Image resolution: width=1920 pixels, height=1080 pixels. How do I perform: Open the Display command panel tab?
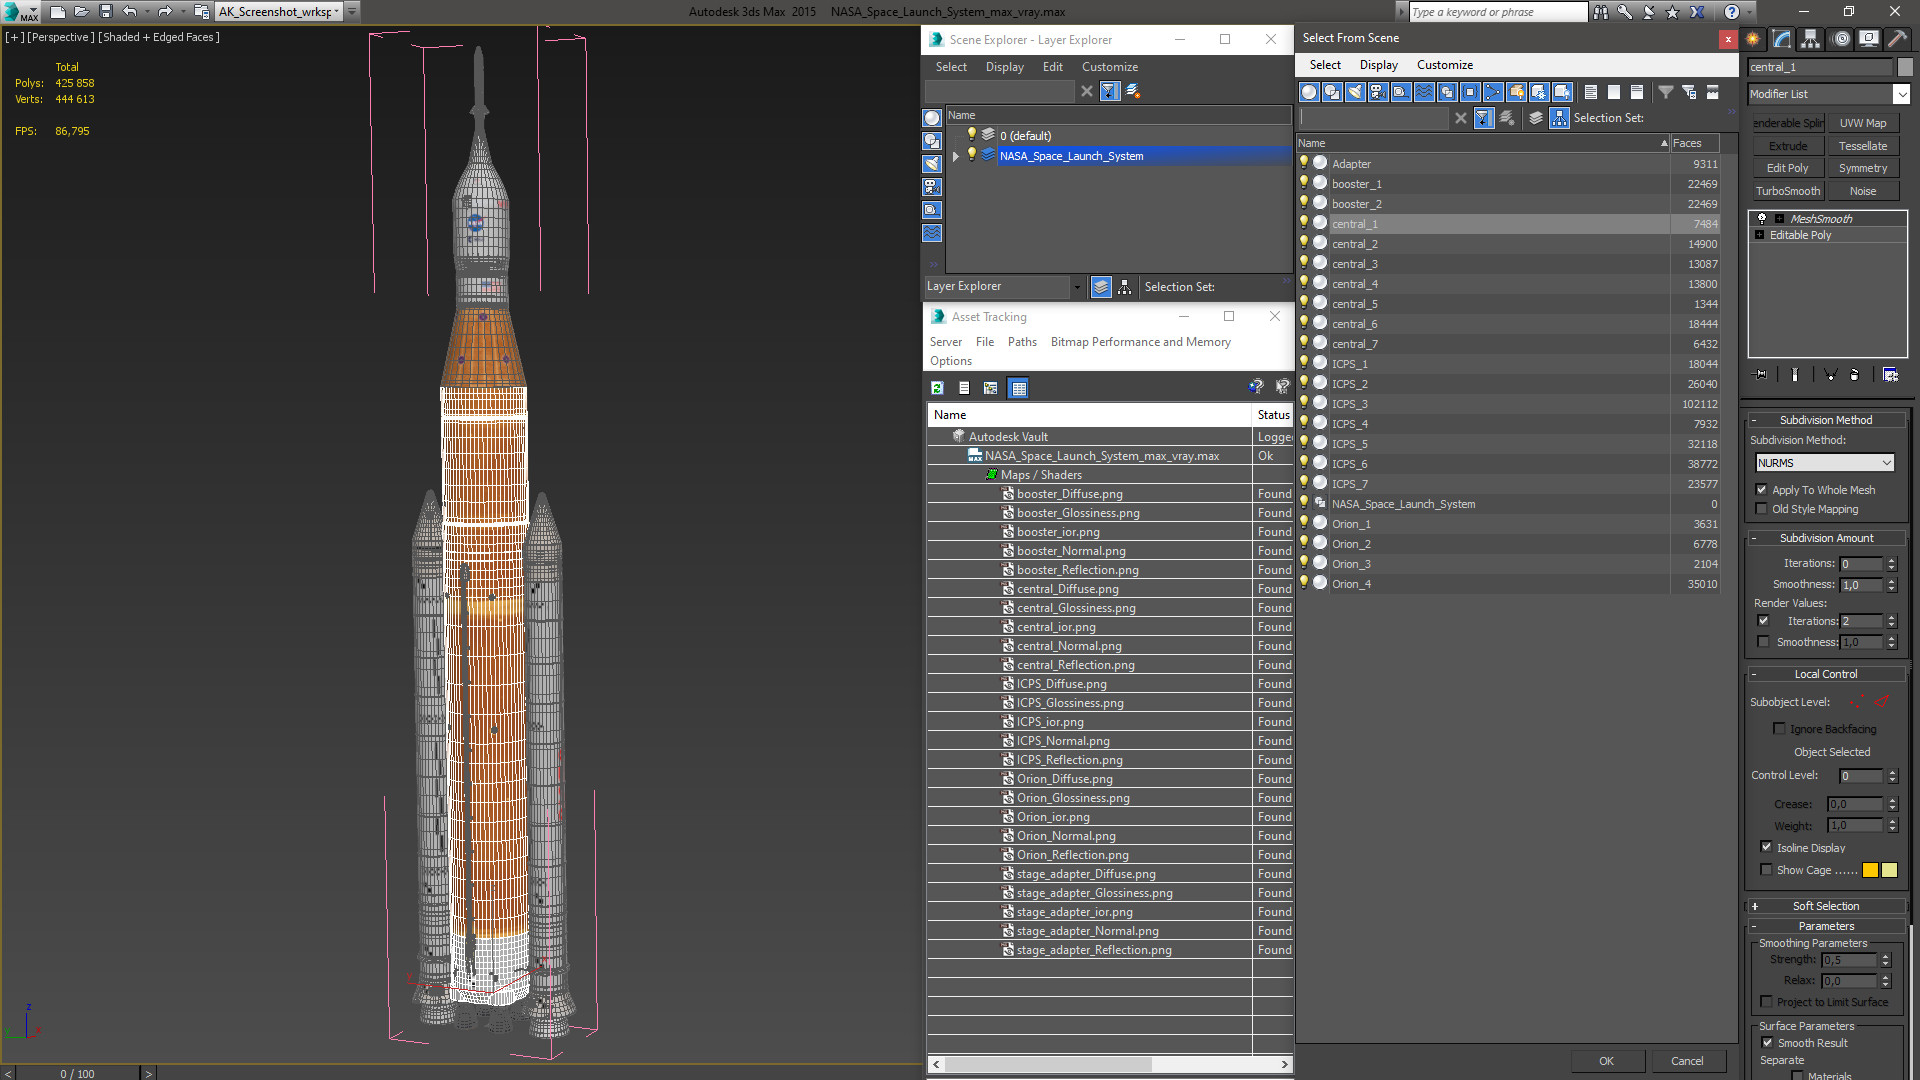(x=1869, y=39)
